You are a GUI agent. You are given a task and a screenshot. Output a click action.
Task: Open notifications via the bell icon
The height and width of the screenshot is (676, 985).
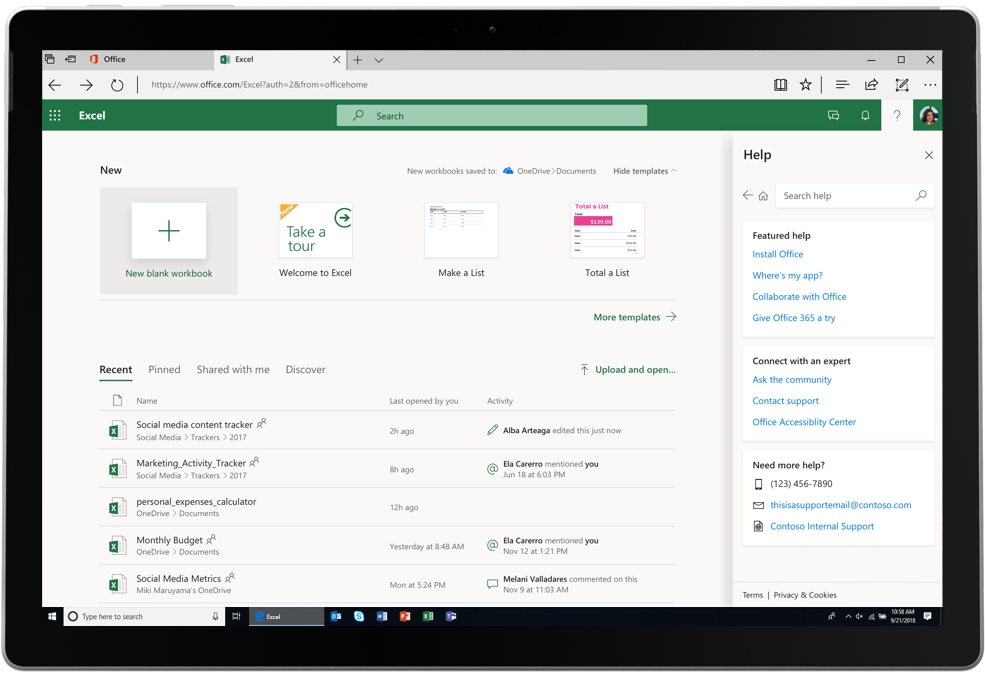[x=865, y=115]
